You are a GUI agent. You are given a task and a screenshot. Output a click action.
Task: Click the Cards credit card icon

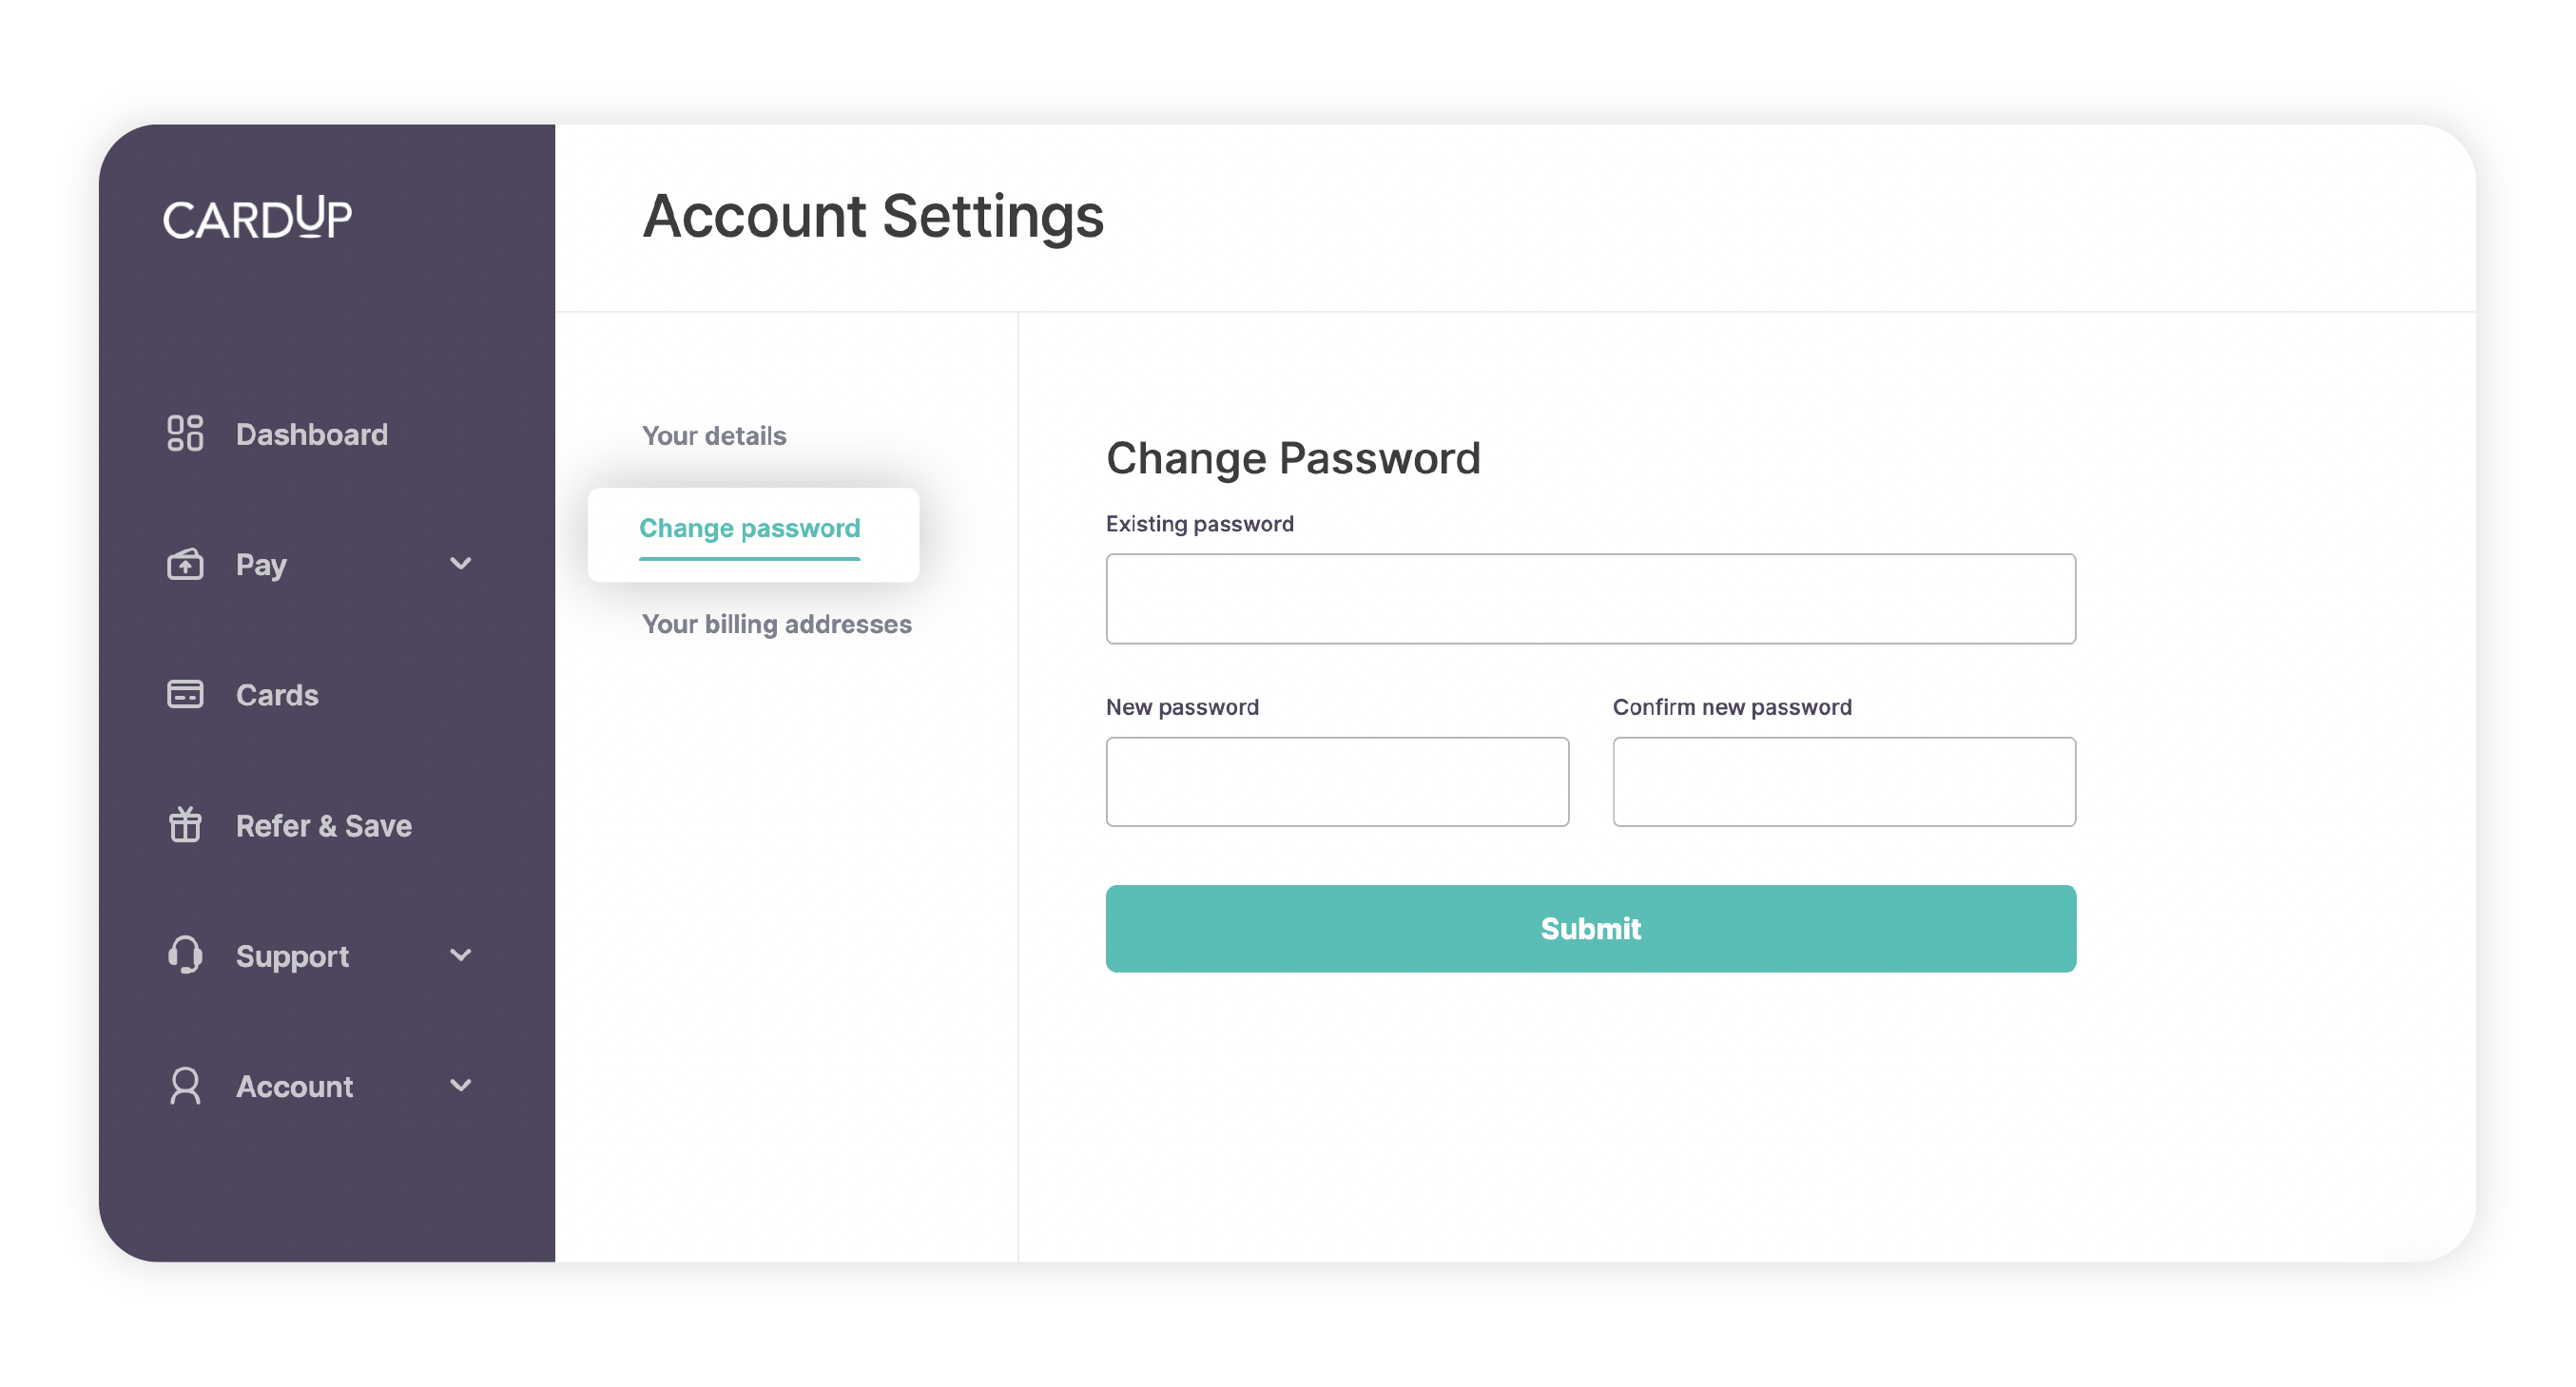(186, 694)
